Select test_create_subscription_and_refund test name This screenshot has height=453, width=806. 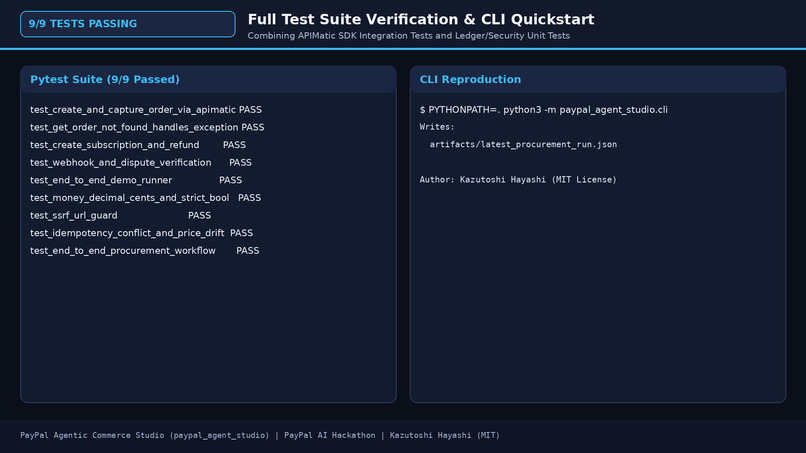coord(115,145)
